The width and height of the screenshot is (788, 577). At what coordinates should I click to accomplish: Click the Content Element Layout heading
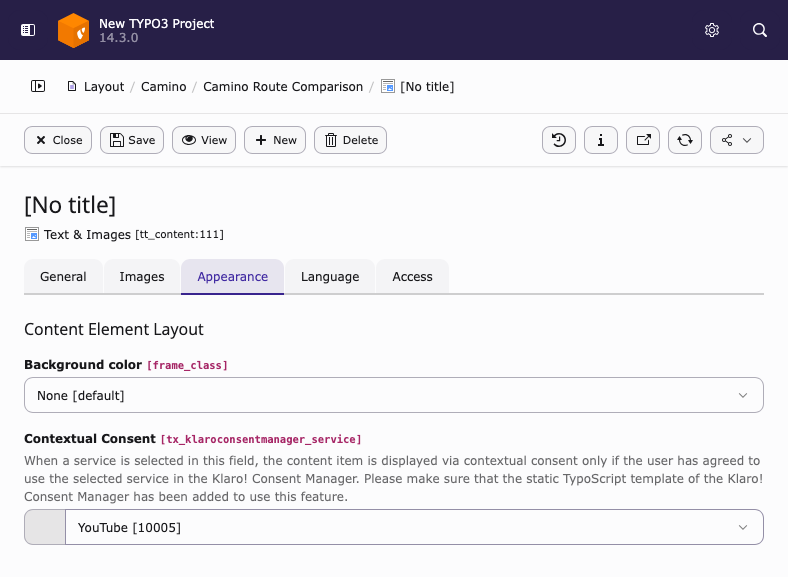(x=114, y=329)
